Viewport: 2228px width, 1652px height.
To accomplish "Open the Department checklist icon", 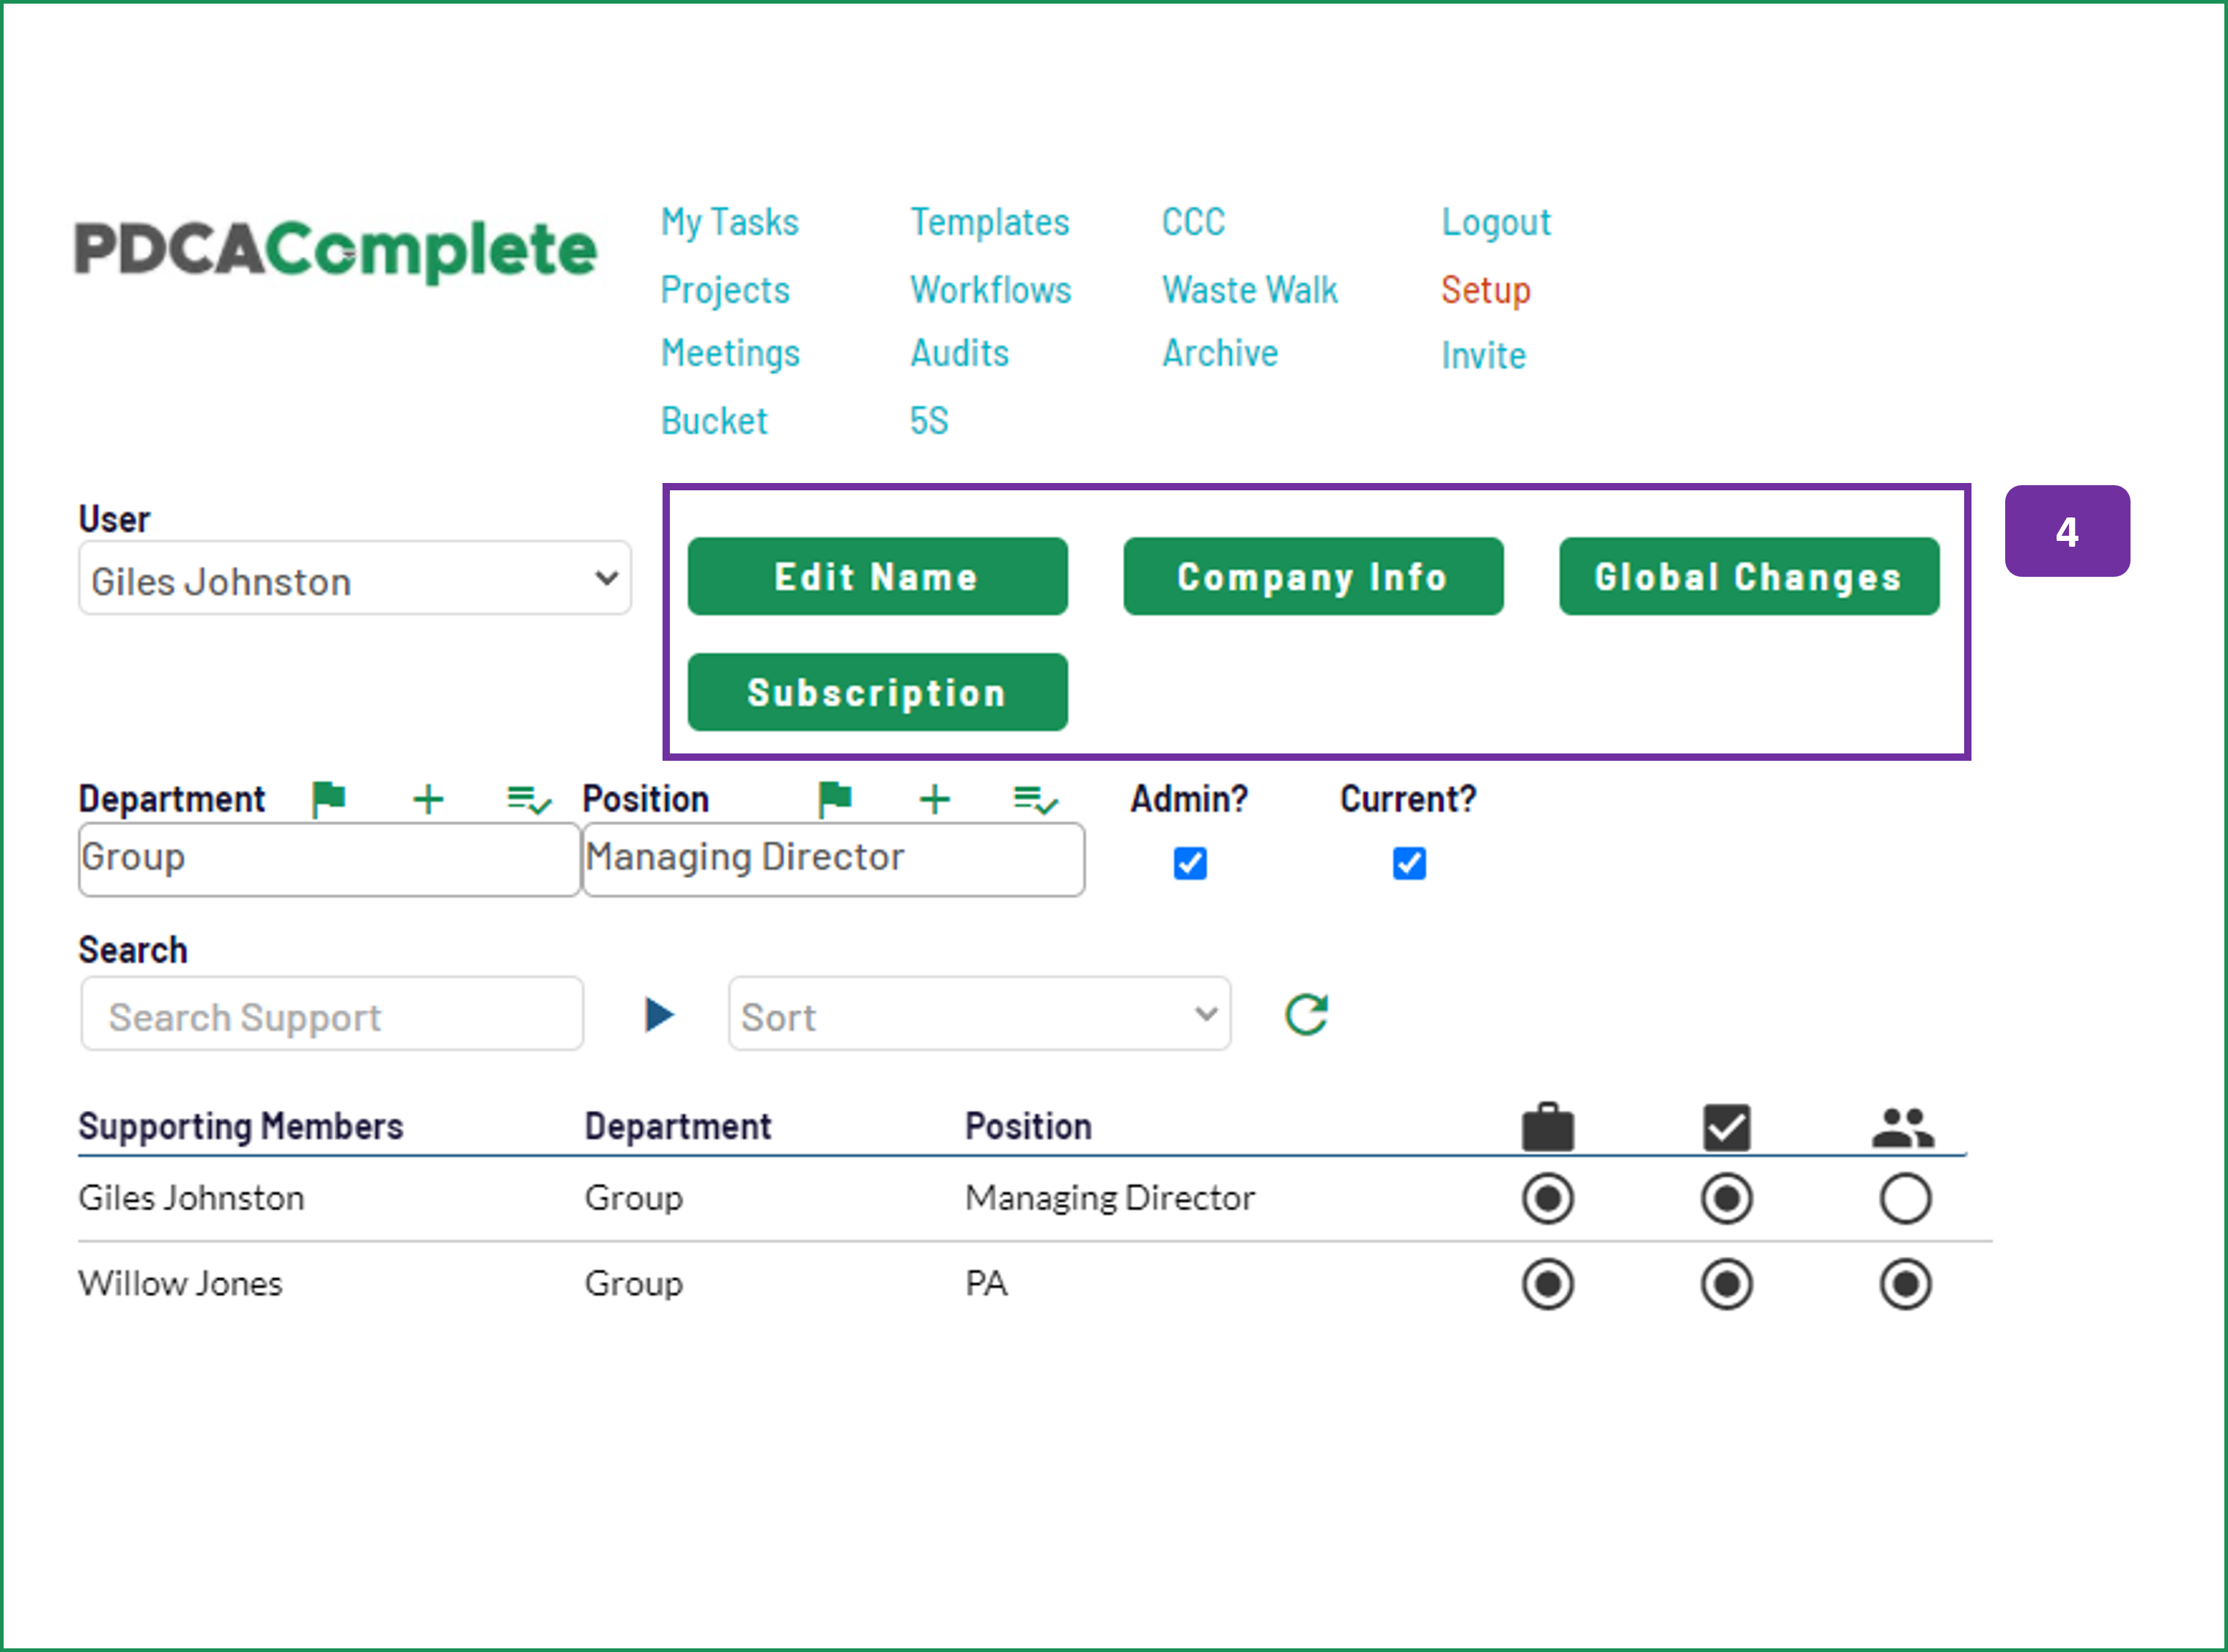I will 528,800.
